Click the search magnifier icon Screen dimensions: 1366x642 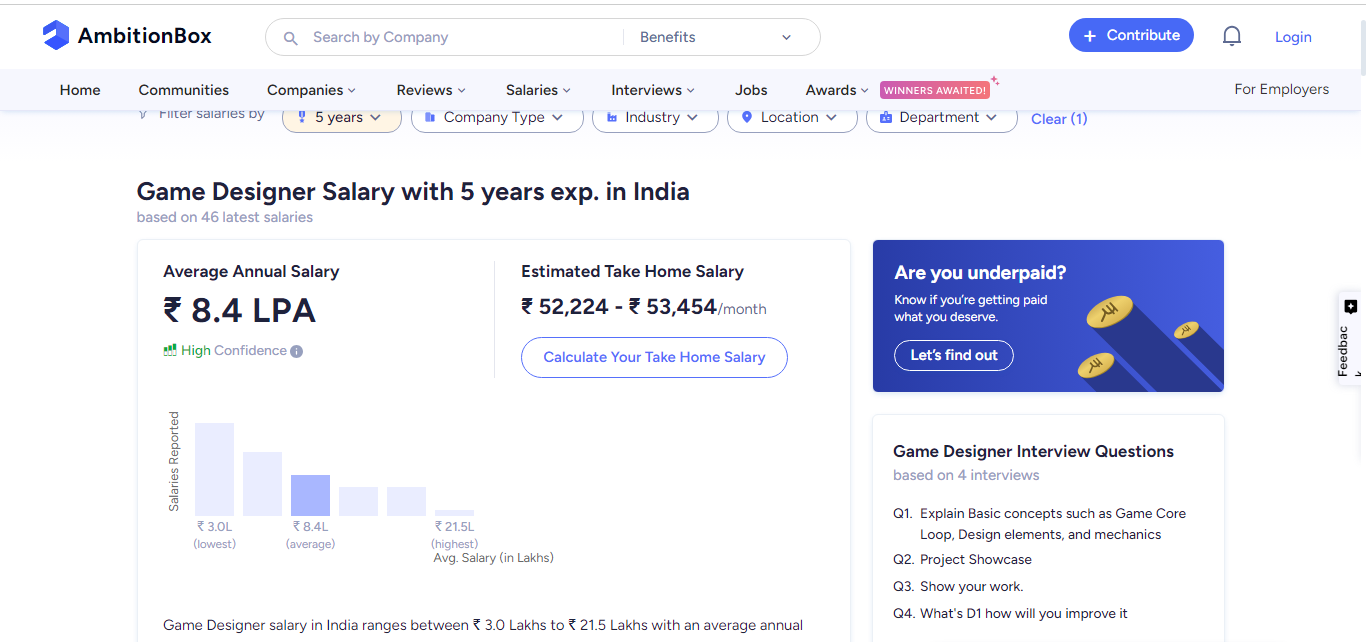tap(291, 38)
